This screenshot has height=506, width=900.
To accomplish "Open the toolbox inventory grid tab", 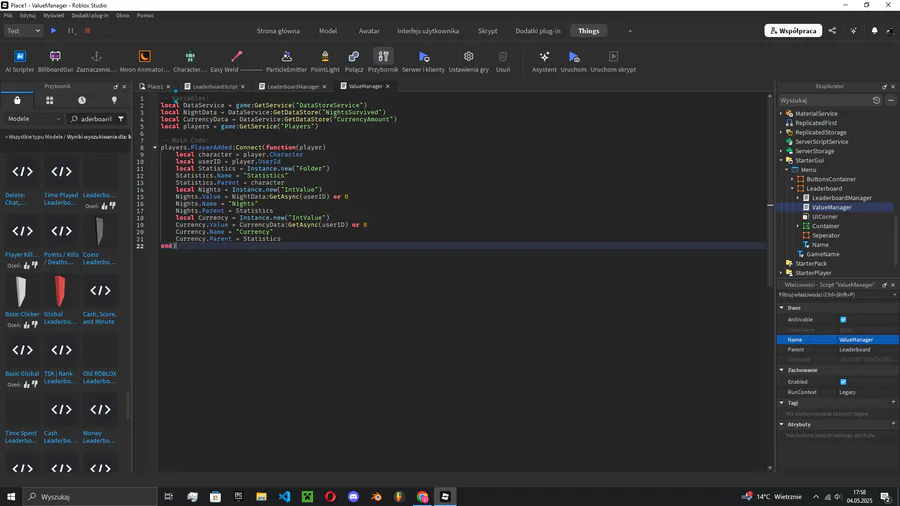I will tap(49, 100).
